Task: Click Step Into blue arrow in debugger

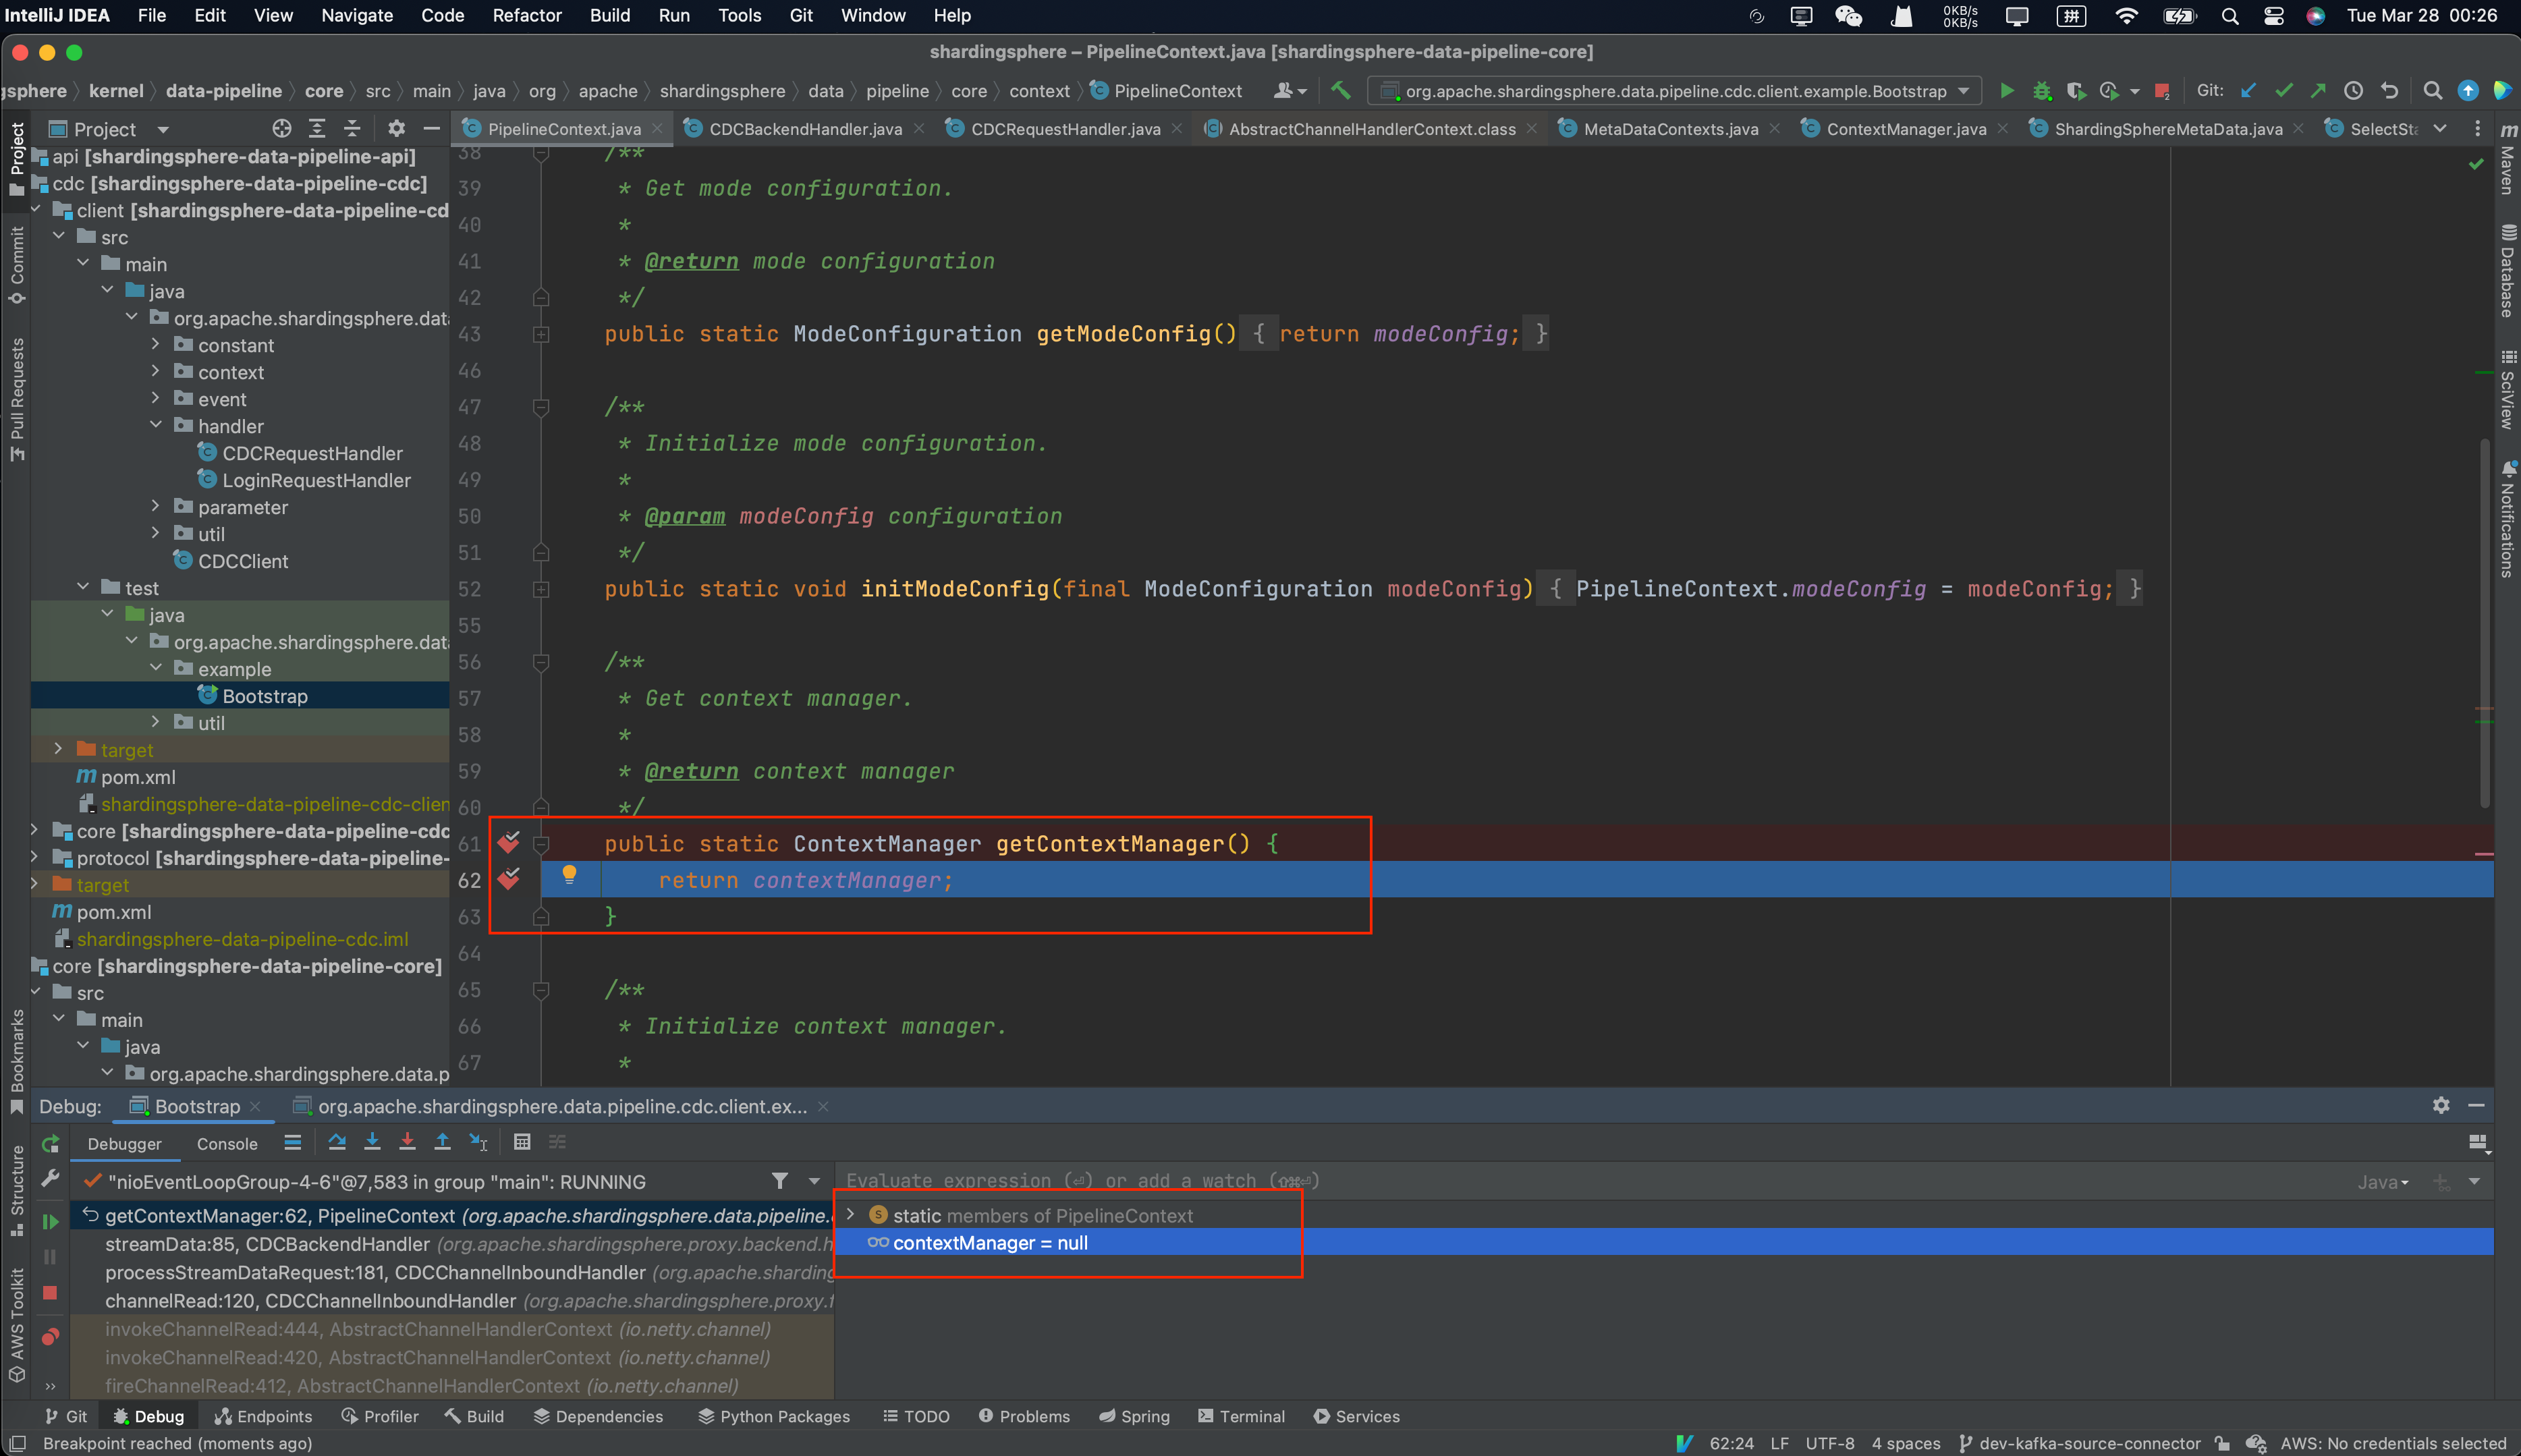Action: pos(372,1142)
